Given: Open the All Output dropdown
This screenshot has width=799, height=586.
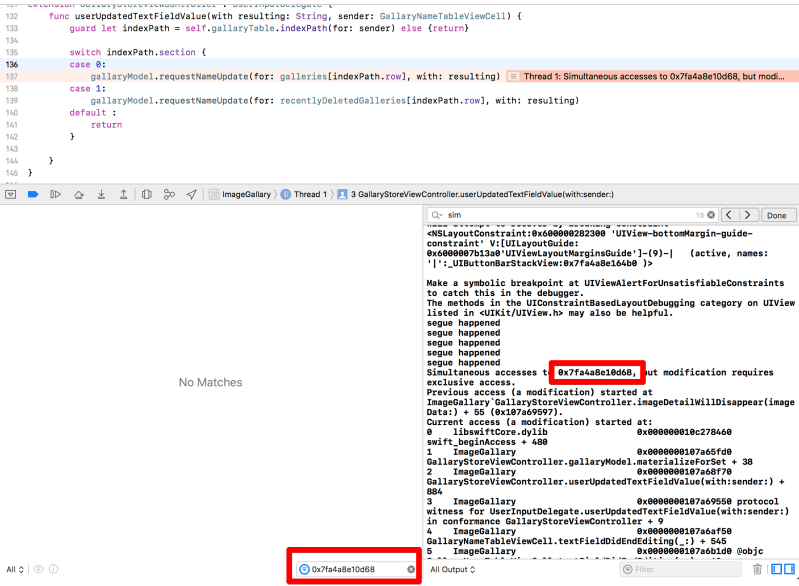Looking at the screenshot, I should pyautogui.click(x=453, y=569).
